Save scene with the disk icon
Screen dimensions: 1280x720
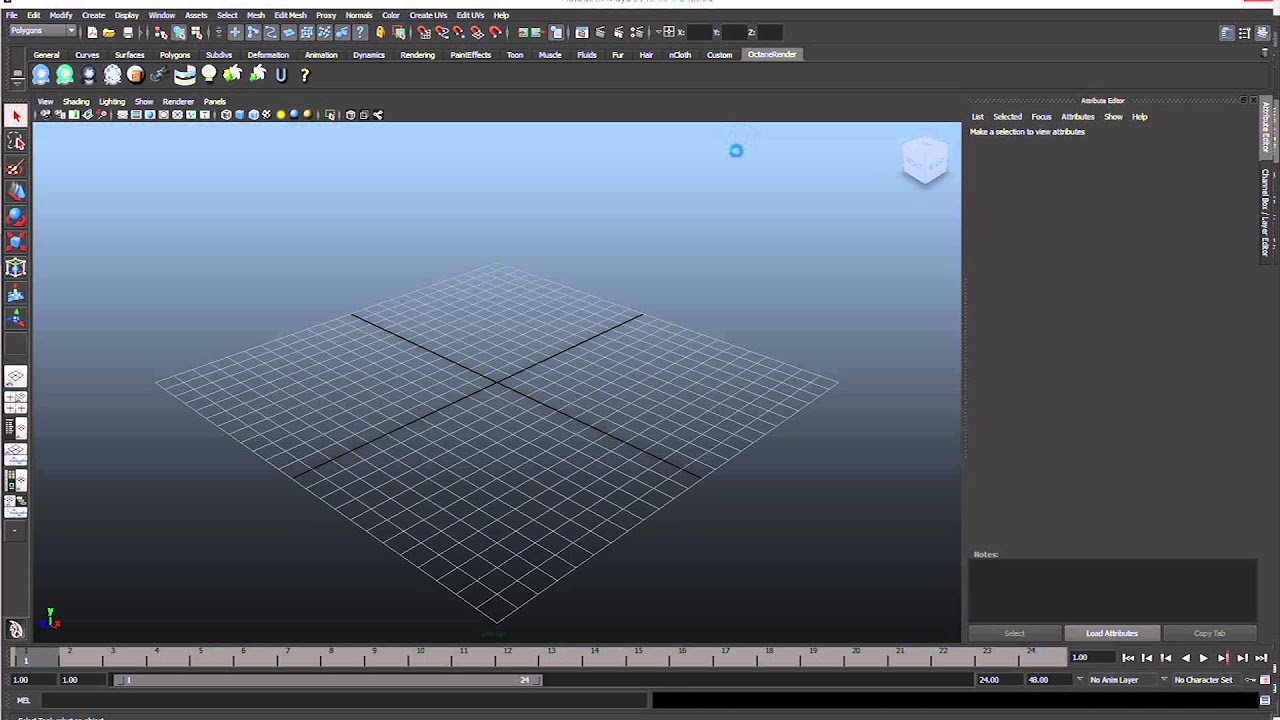pyautogui.click(x=127, y=32)
